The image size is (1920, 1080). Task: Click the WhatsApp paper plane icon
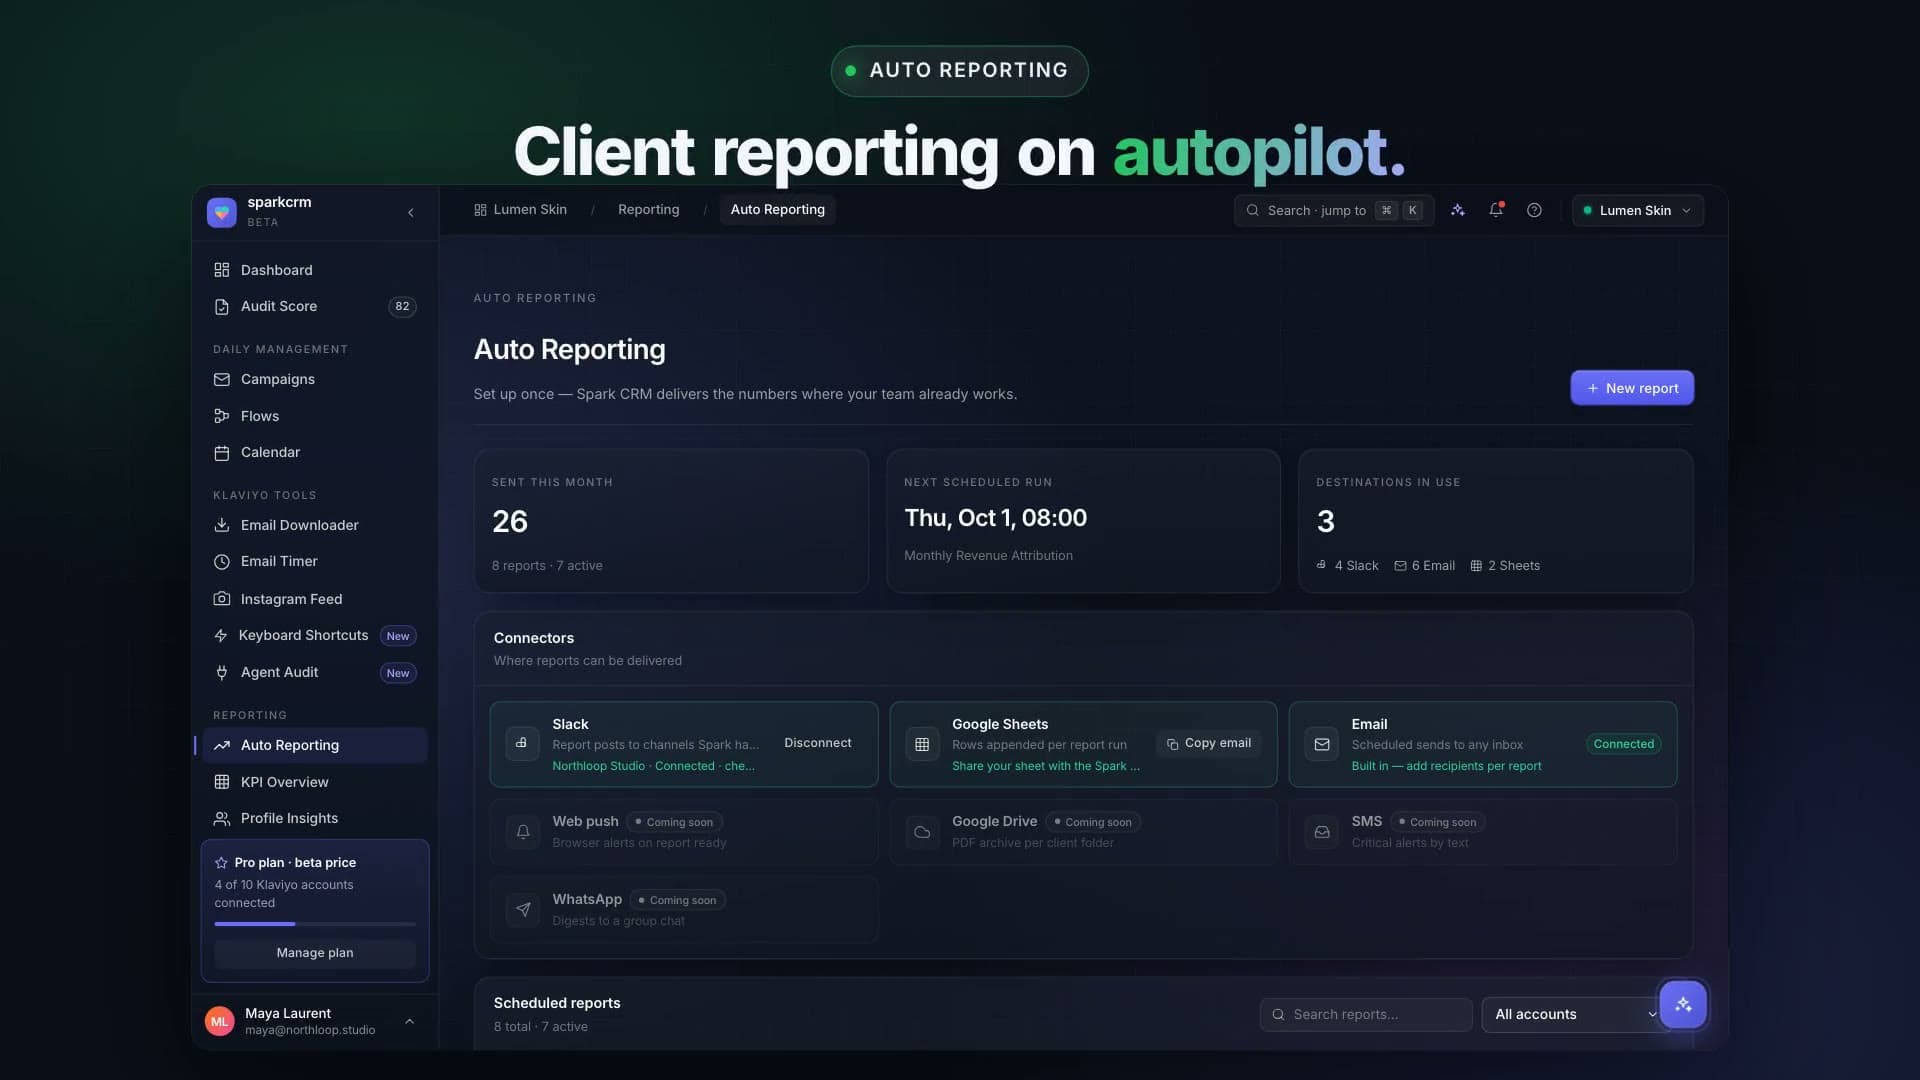[522, 909]
